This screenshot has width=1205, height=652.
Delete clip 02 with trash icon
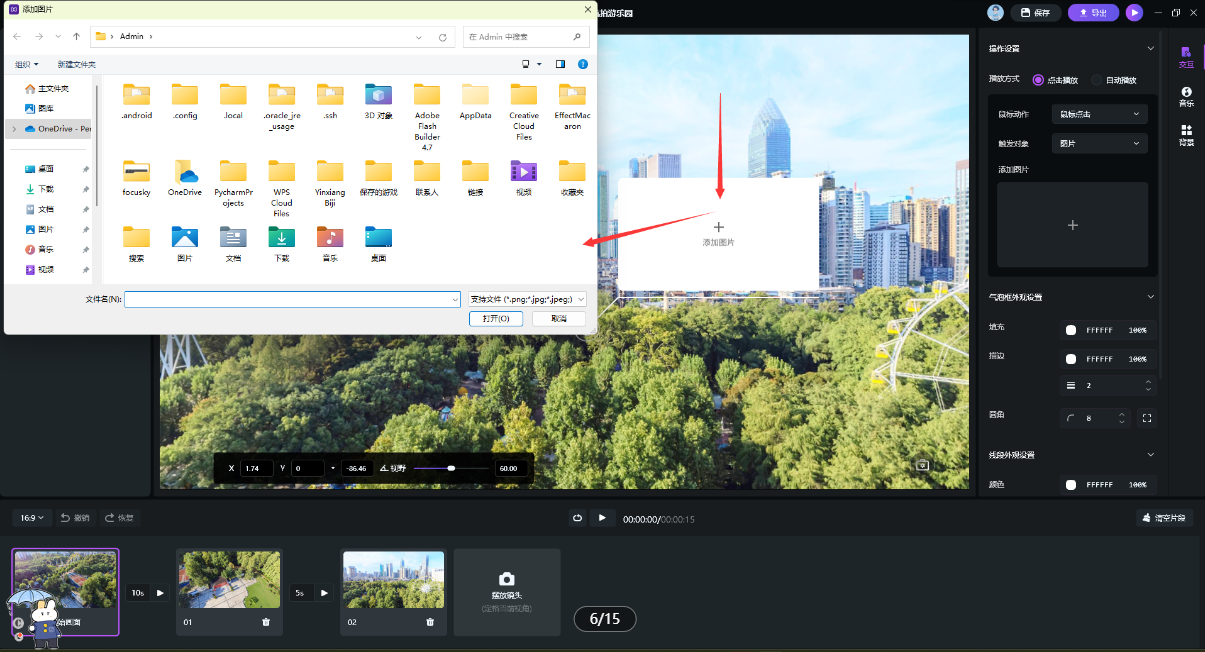pos(430,622)
